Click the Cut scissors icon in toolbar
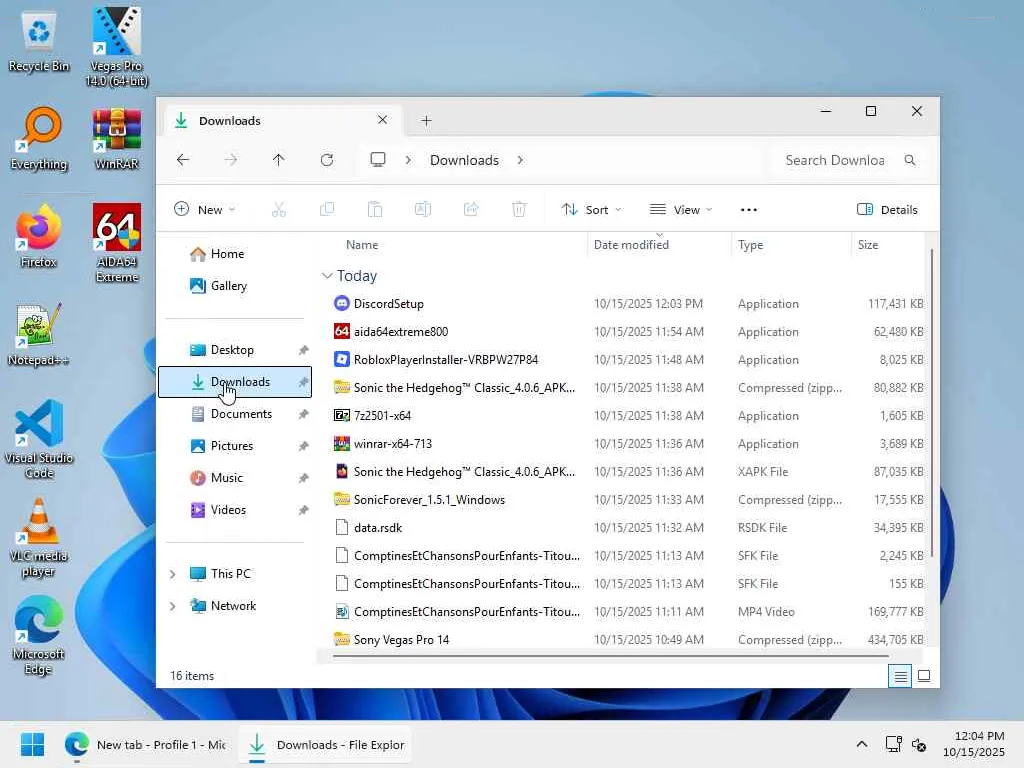The image size is (1024, 768). [x=279, y=210]
